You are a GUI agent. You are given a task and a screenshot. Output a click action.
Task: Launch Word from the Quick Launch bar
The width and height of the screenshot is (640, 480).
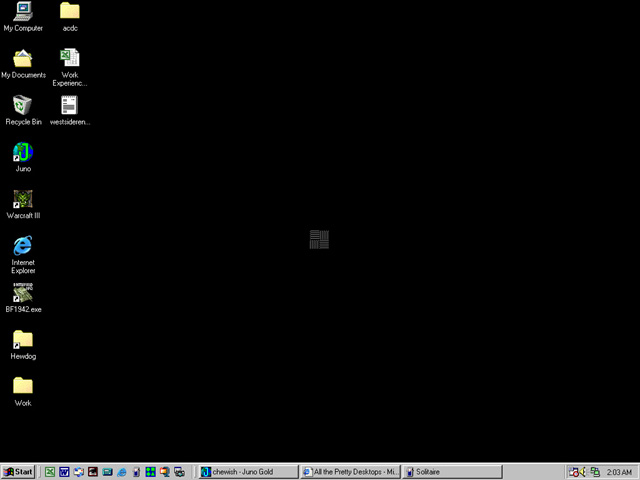point(64,471)
